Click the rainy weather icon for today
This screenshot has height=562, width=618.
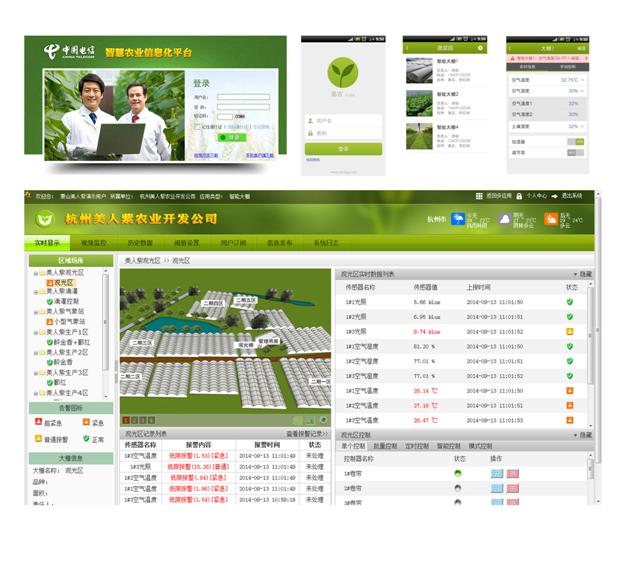pos(457,218)
